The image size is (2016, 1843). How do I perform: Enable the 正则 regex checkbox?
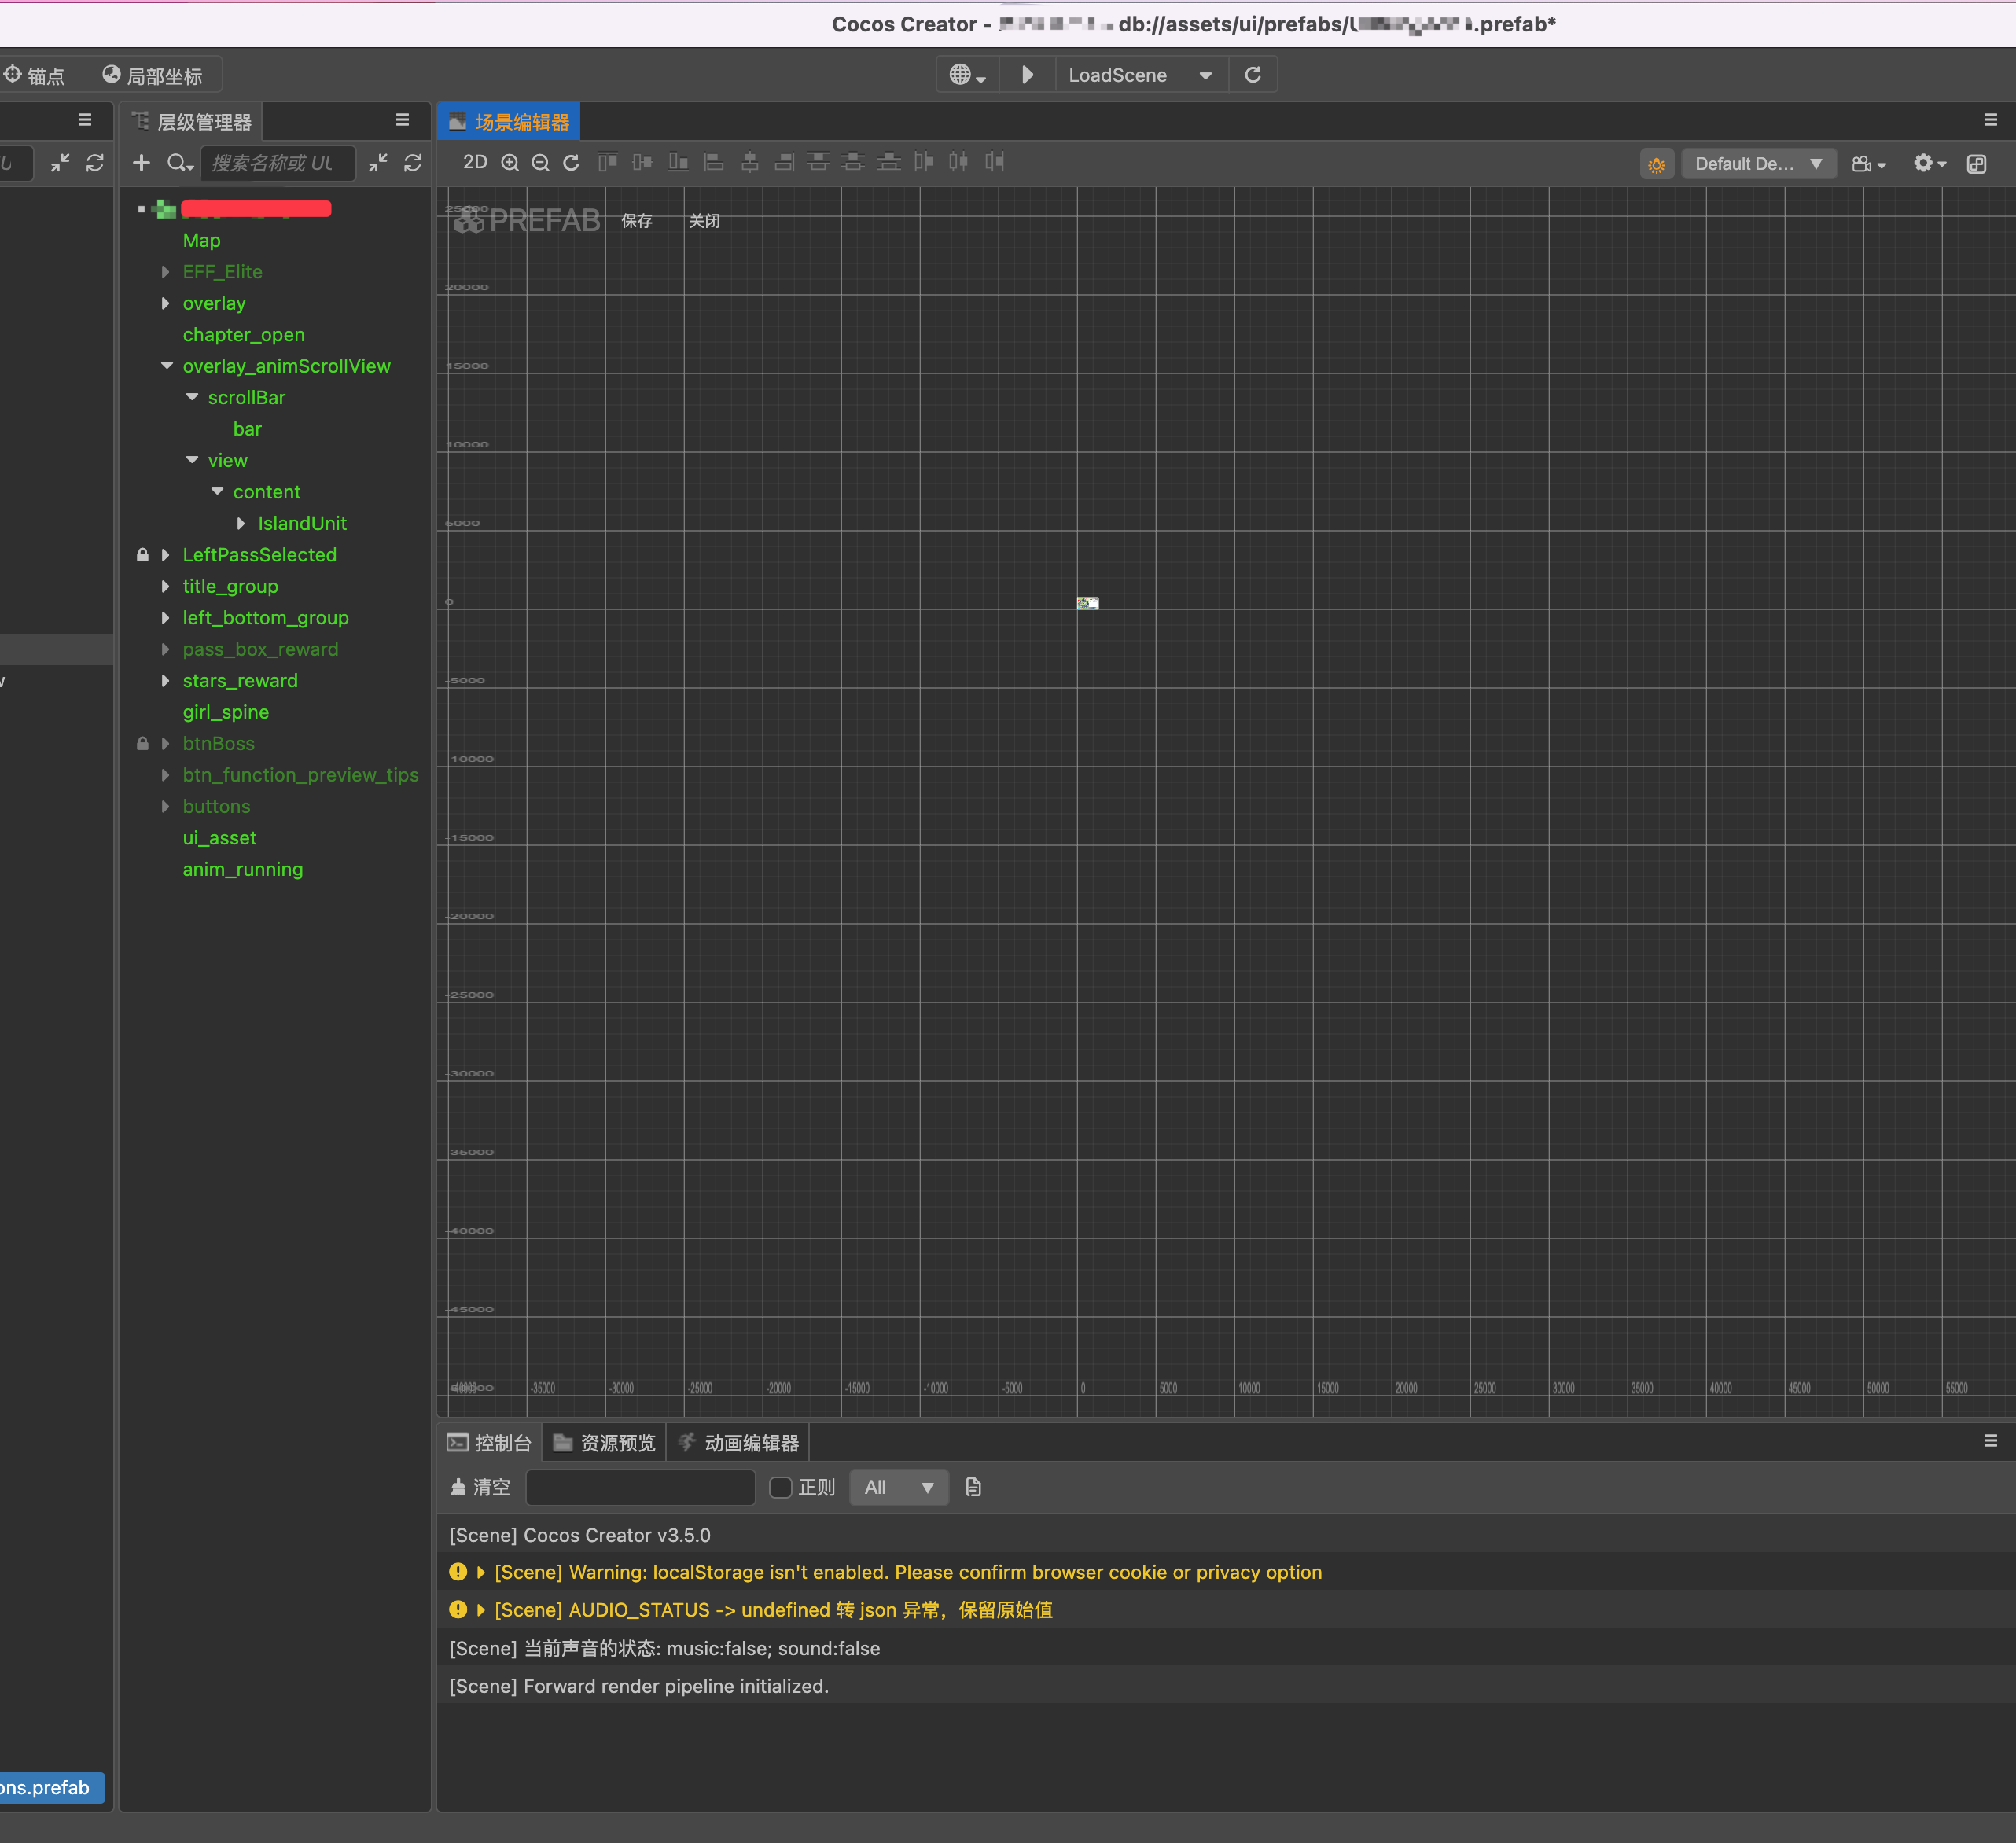click(x=781, y=1487)
